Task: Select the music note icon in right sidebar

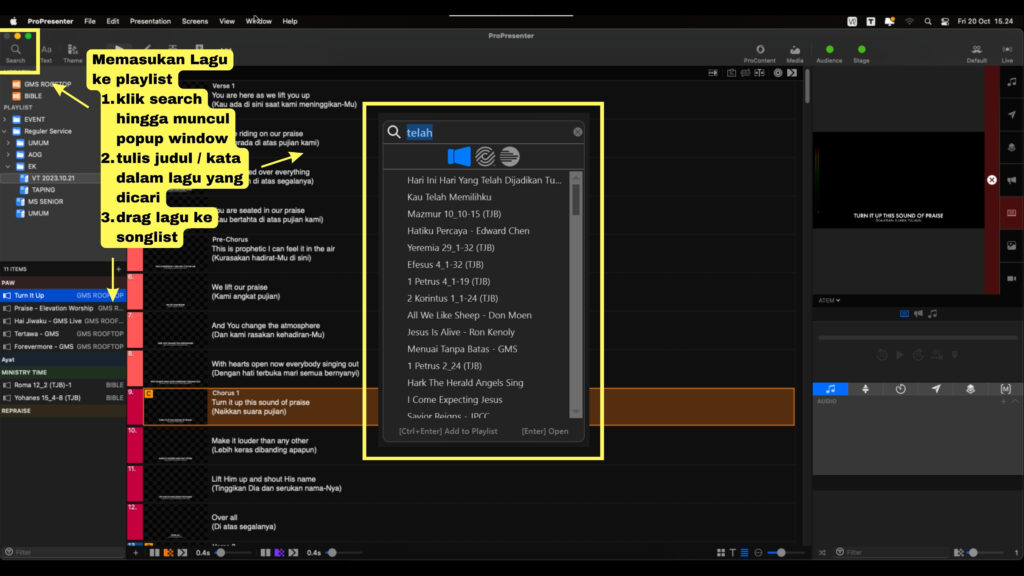Action: [x=1012, y=82]
